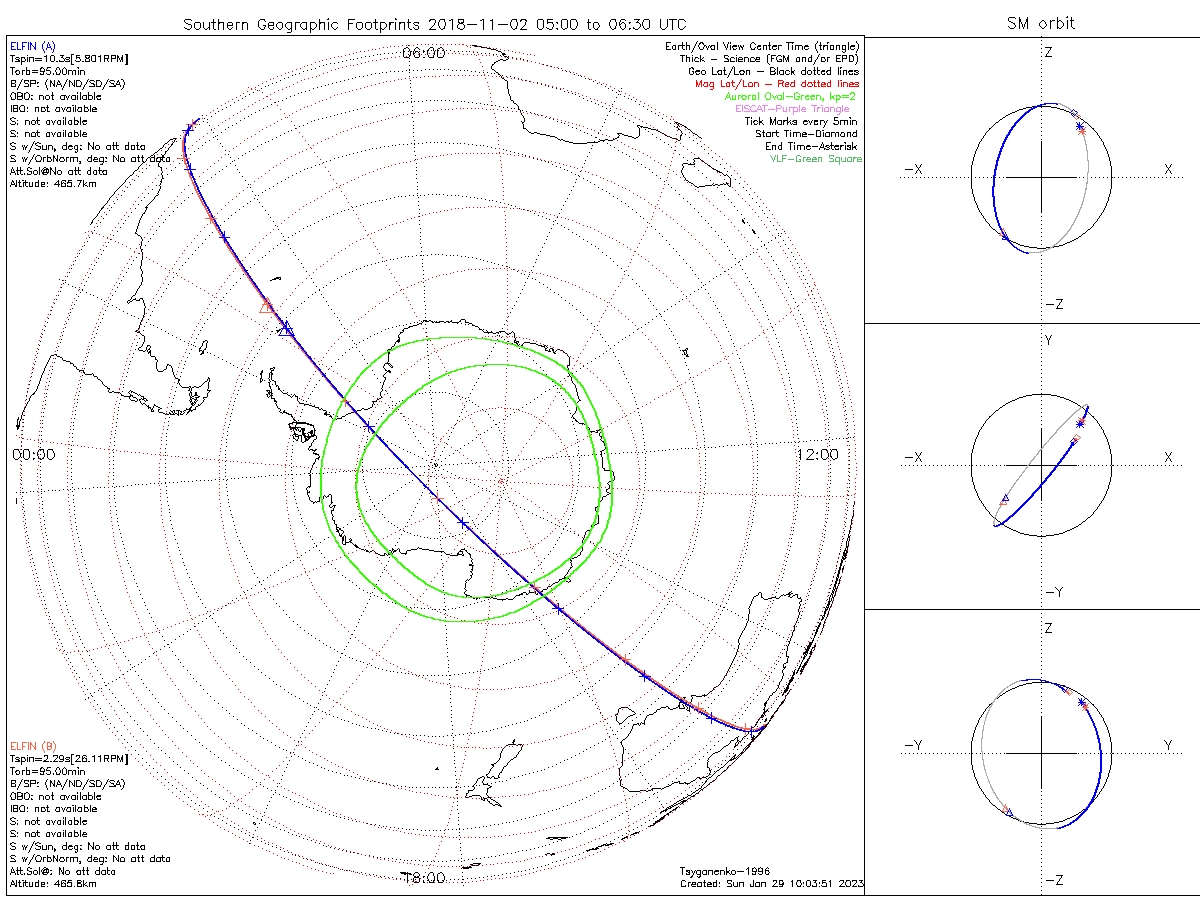Click the blue asterisk in the top SM orbit panel
The height and width of the screenshot is (900, 1200).
click(1079, 127)
